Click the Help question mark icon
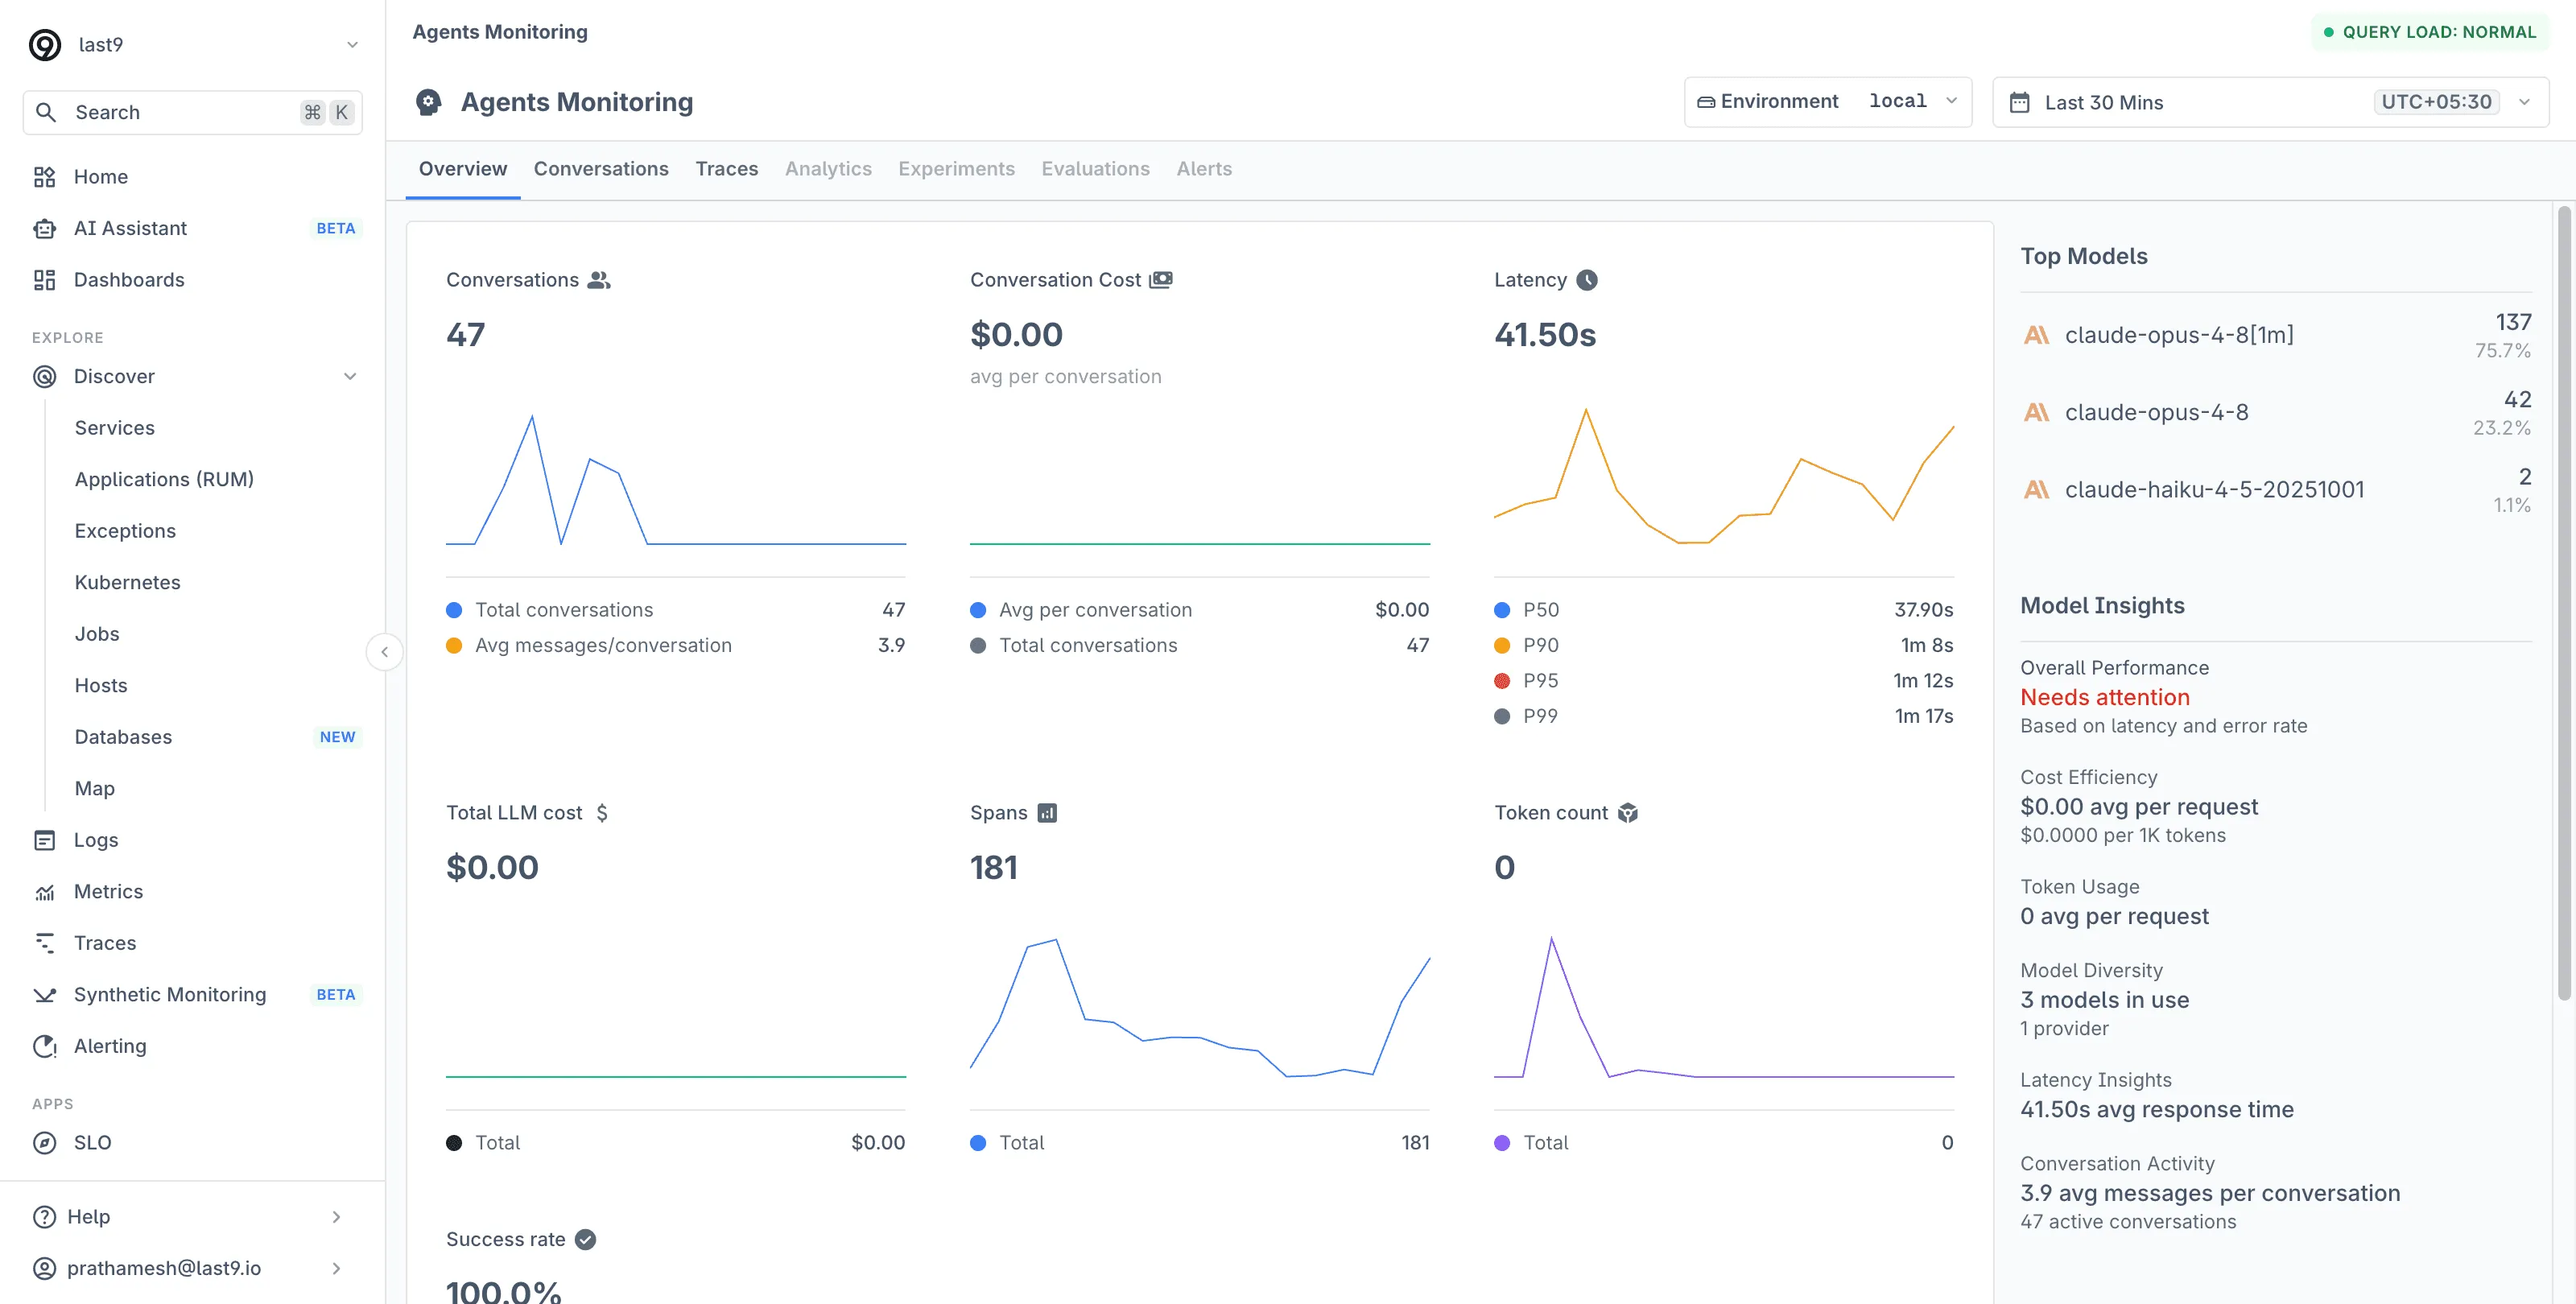Image resolution: width=2576 pixels, height=1304 pixels. point(45,1217)
